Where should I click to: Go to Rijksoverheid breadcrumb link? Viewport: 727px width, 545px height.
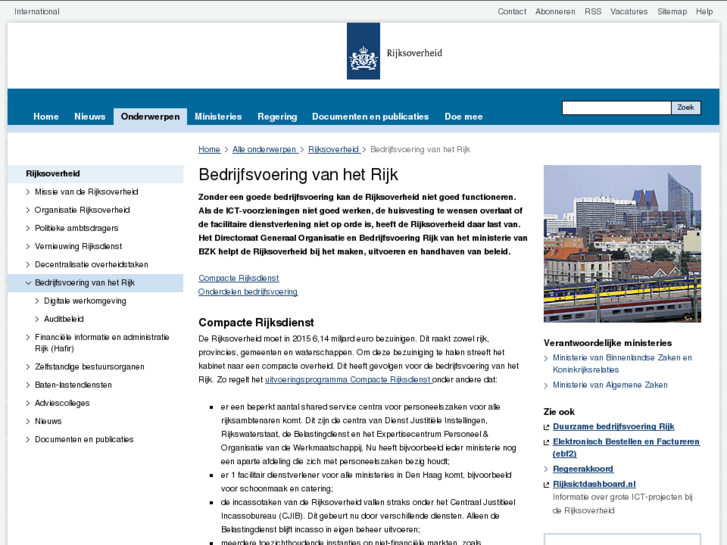[333, 149]
